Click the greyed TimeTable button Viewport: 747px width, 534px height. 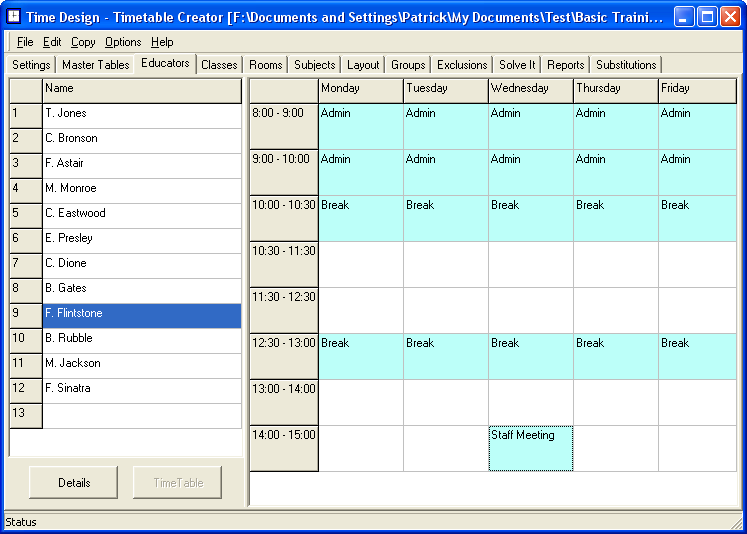click(x=178, y=483)
